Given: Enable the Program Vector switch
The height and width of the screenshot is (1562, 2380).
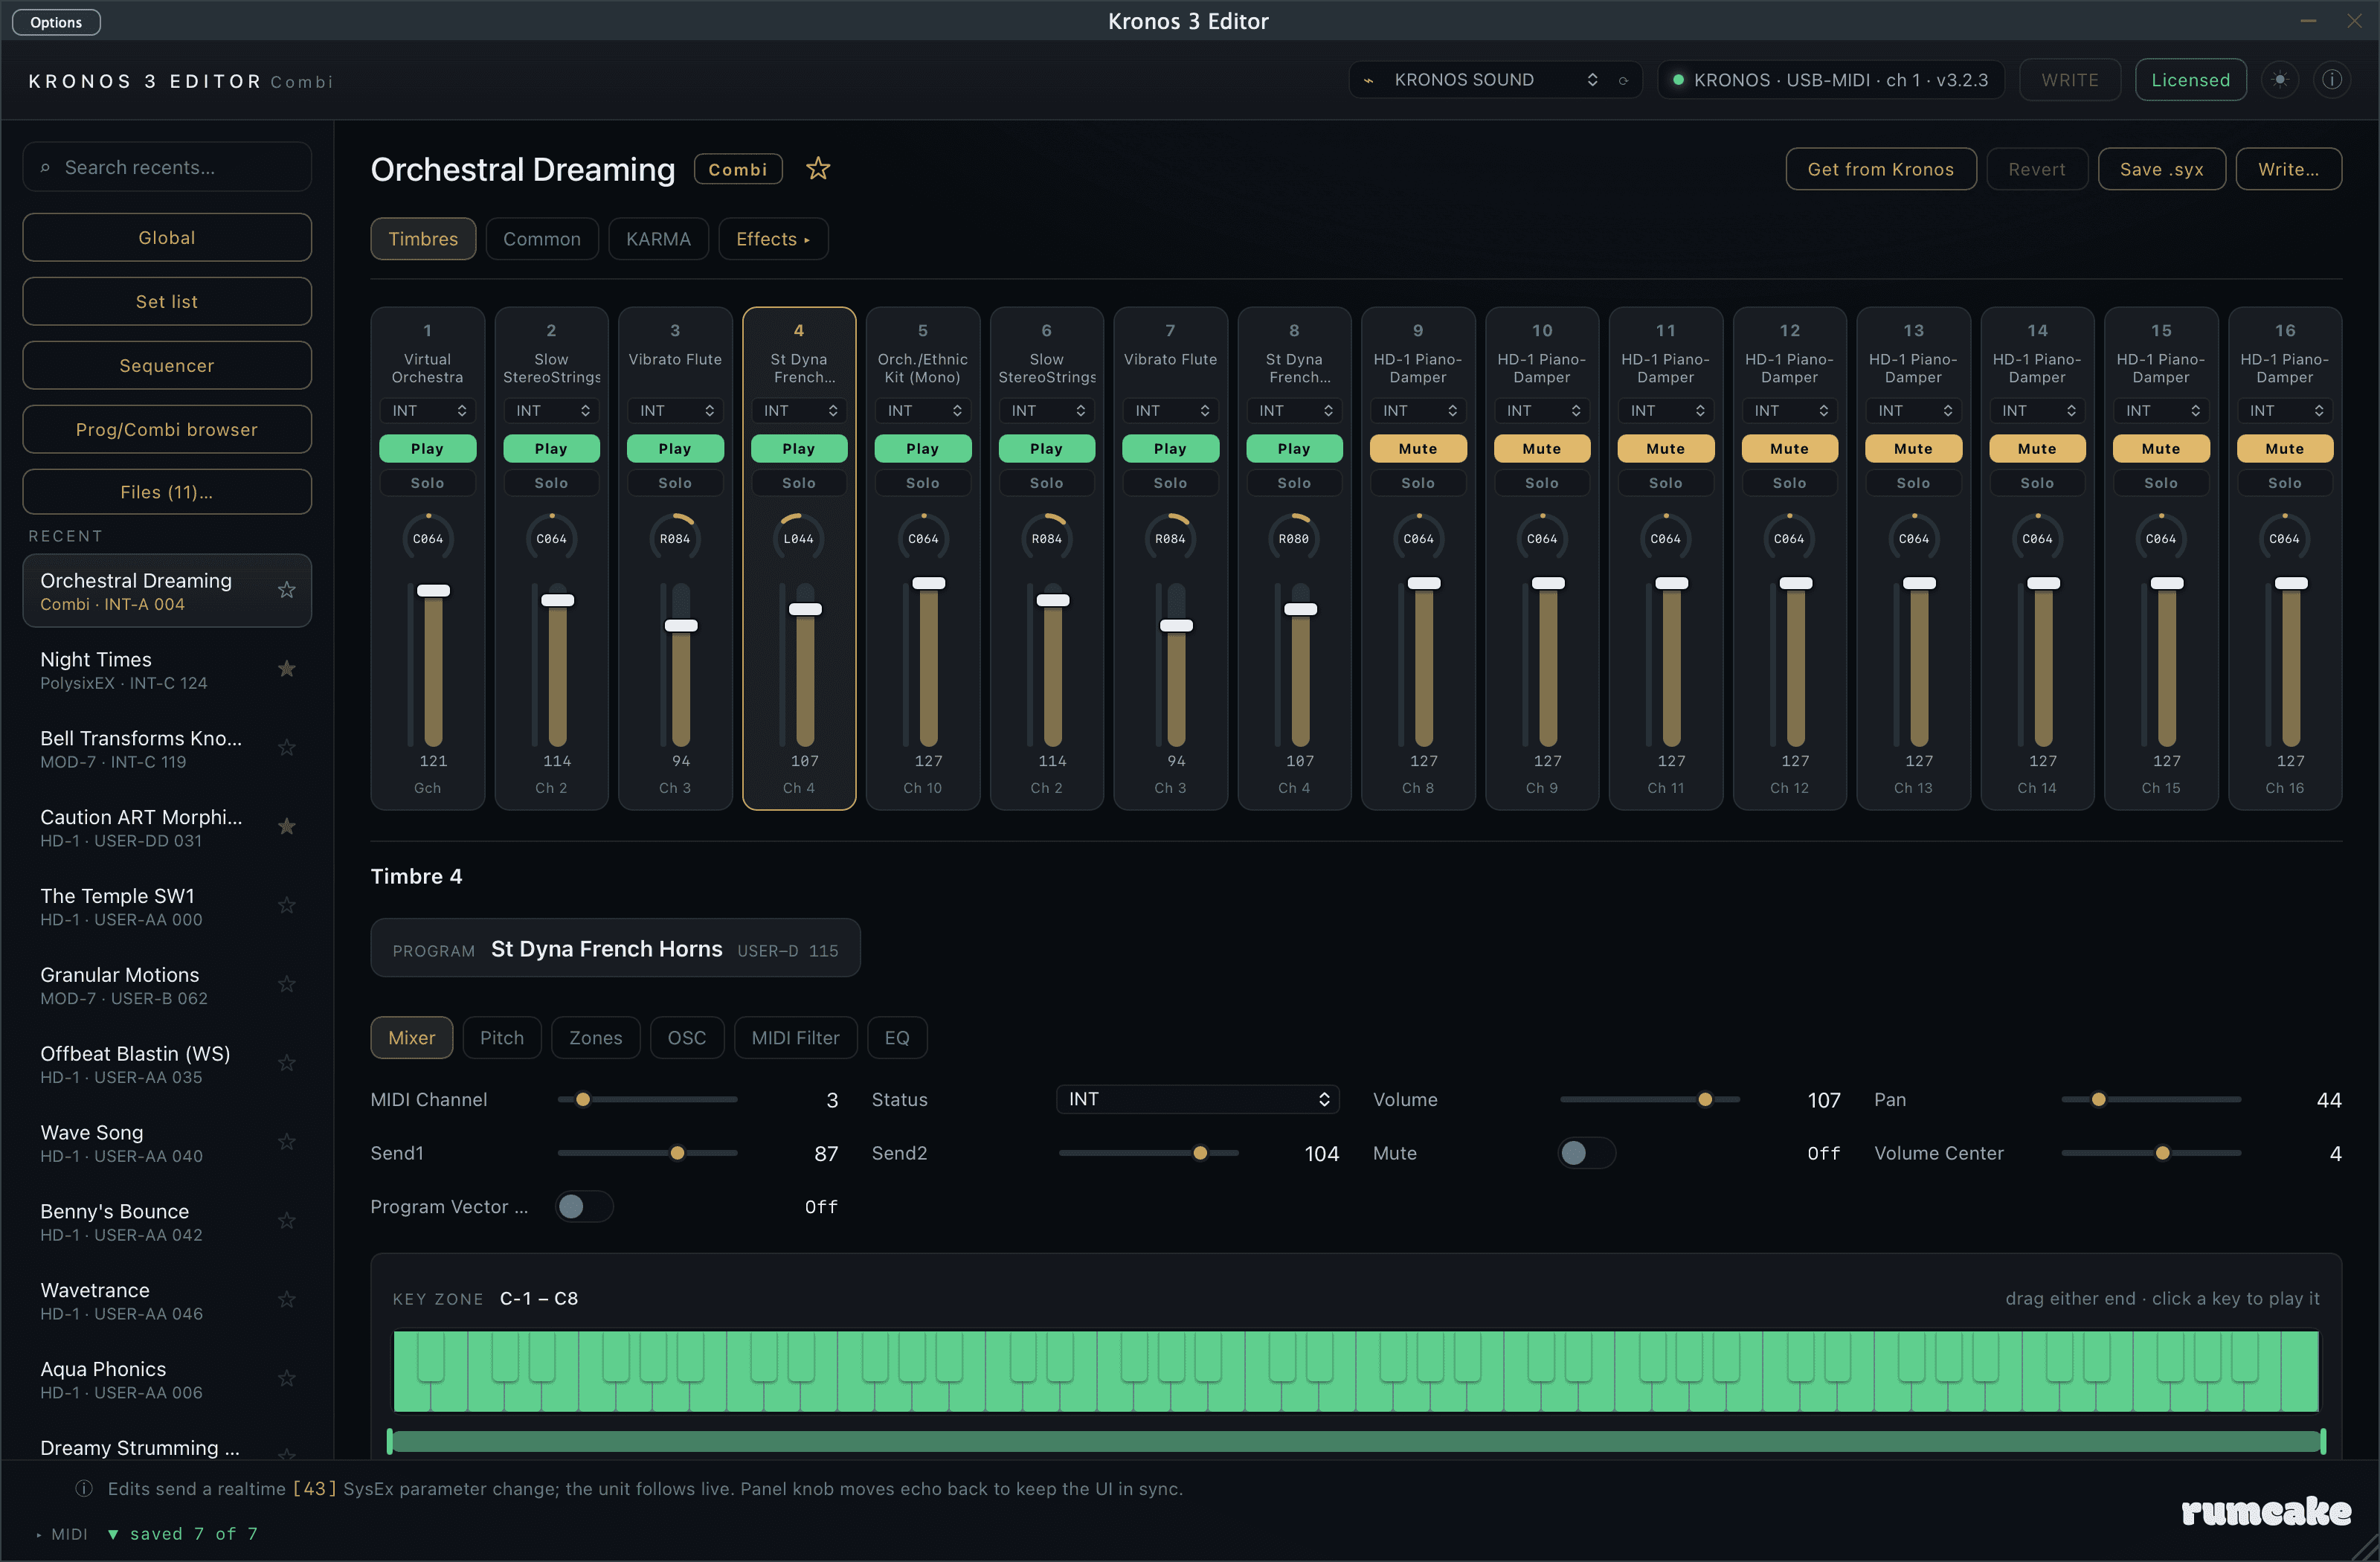Looking at the screenshot, I should 584,1207.
